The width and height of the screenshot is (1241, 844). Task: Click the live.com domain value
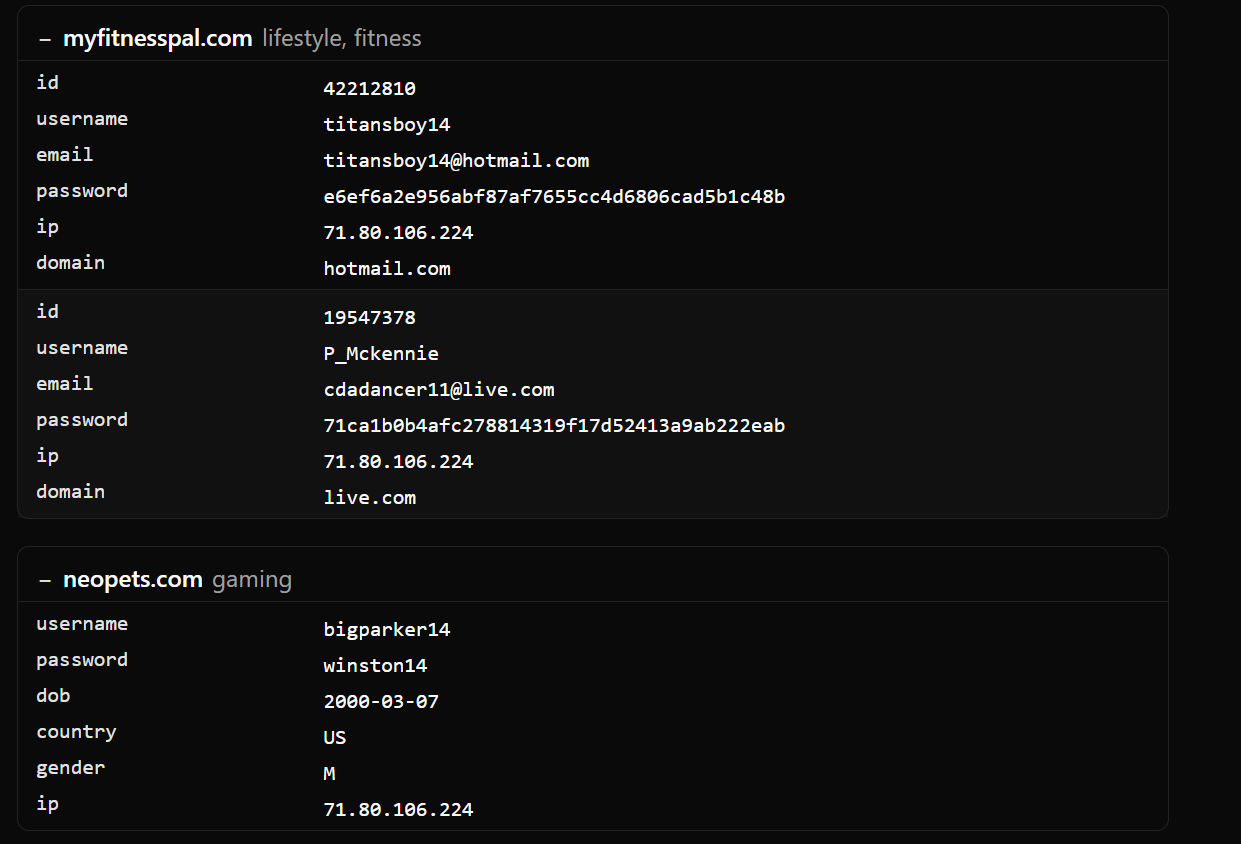point(369,498)
